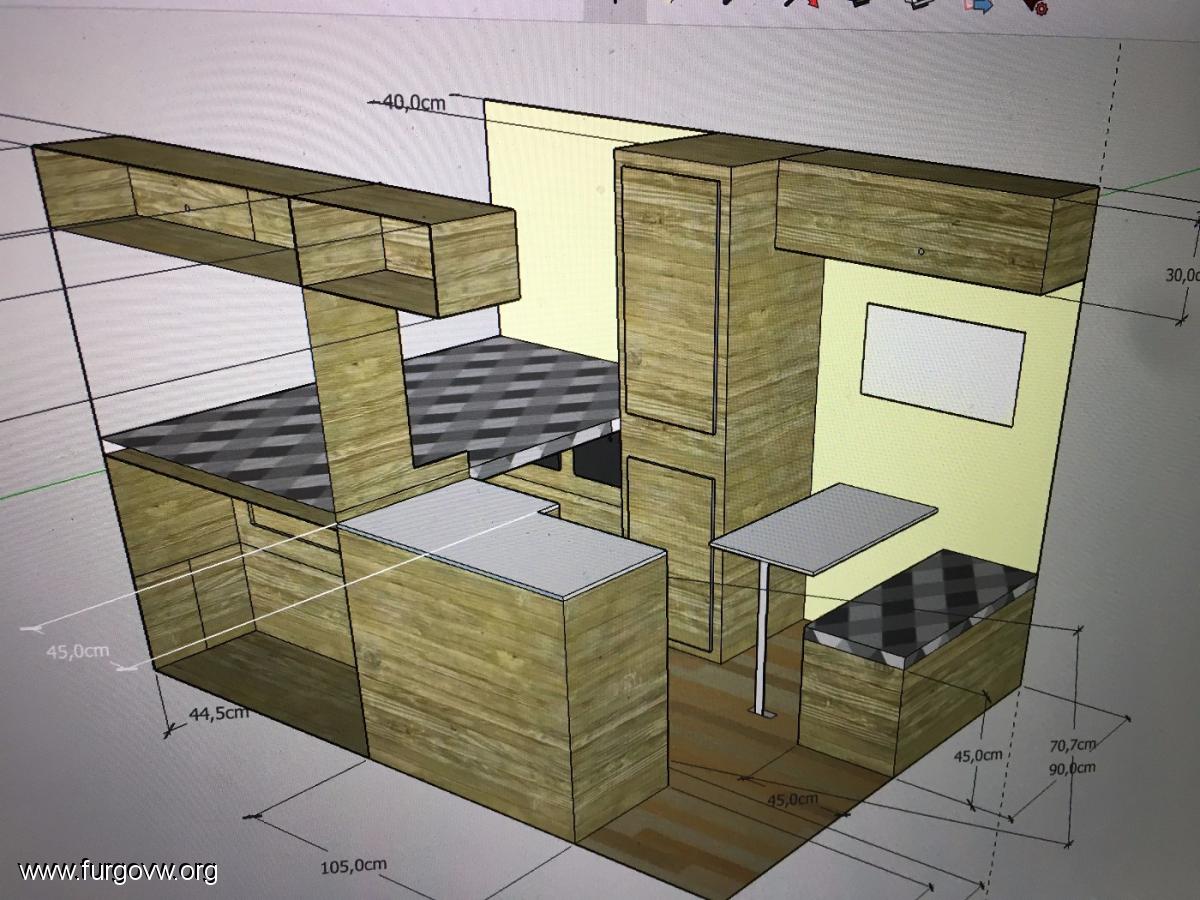Viewport: 1200px width, 900px height.
Task: Click the tall cabinet's upper door panel
Action: coord(668,300)
